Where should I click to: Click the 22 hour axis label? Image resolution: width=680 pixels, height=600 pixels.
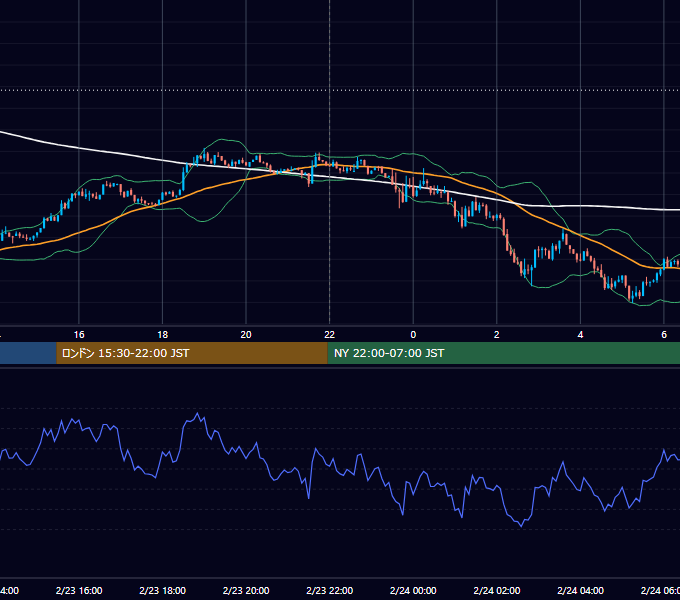(330, 335)
